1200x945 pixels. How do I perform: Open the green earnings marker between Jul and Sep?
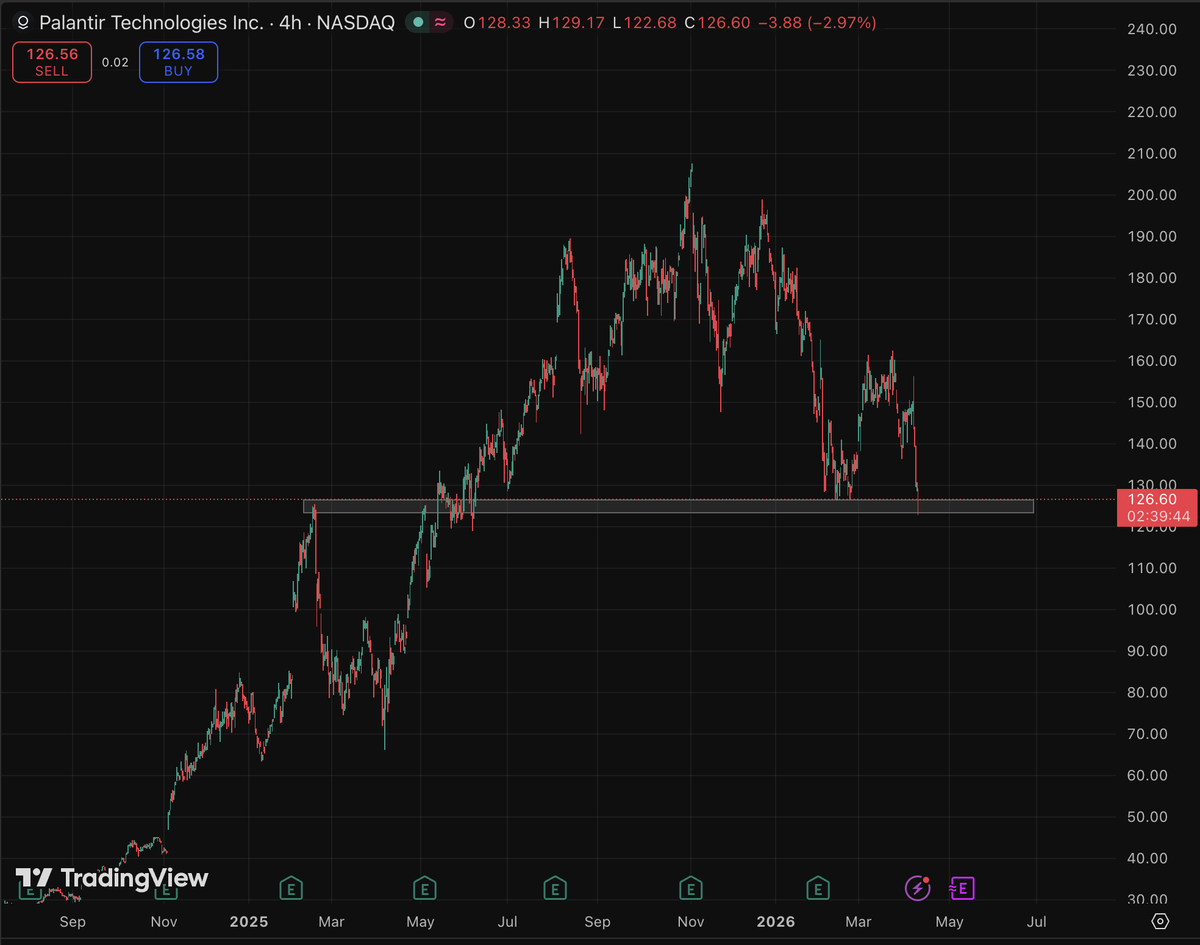pyautogui.click(x=555, y=887)
